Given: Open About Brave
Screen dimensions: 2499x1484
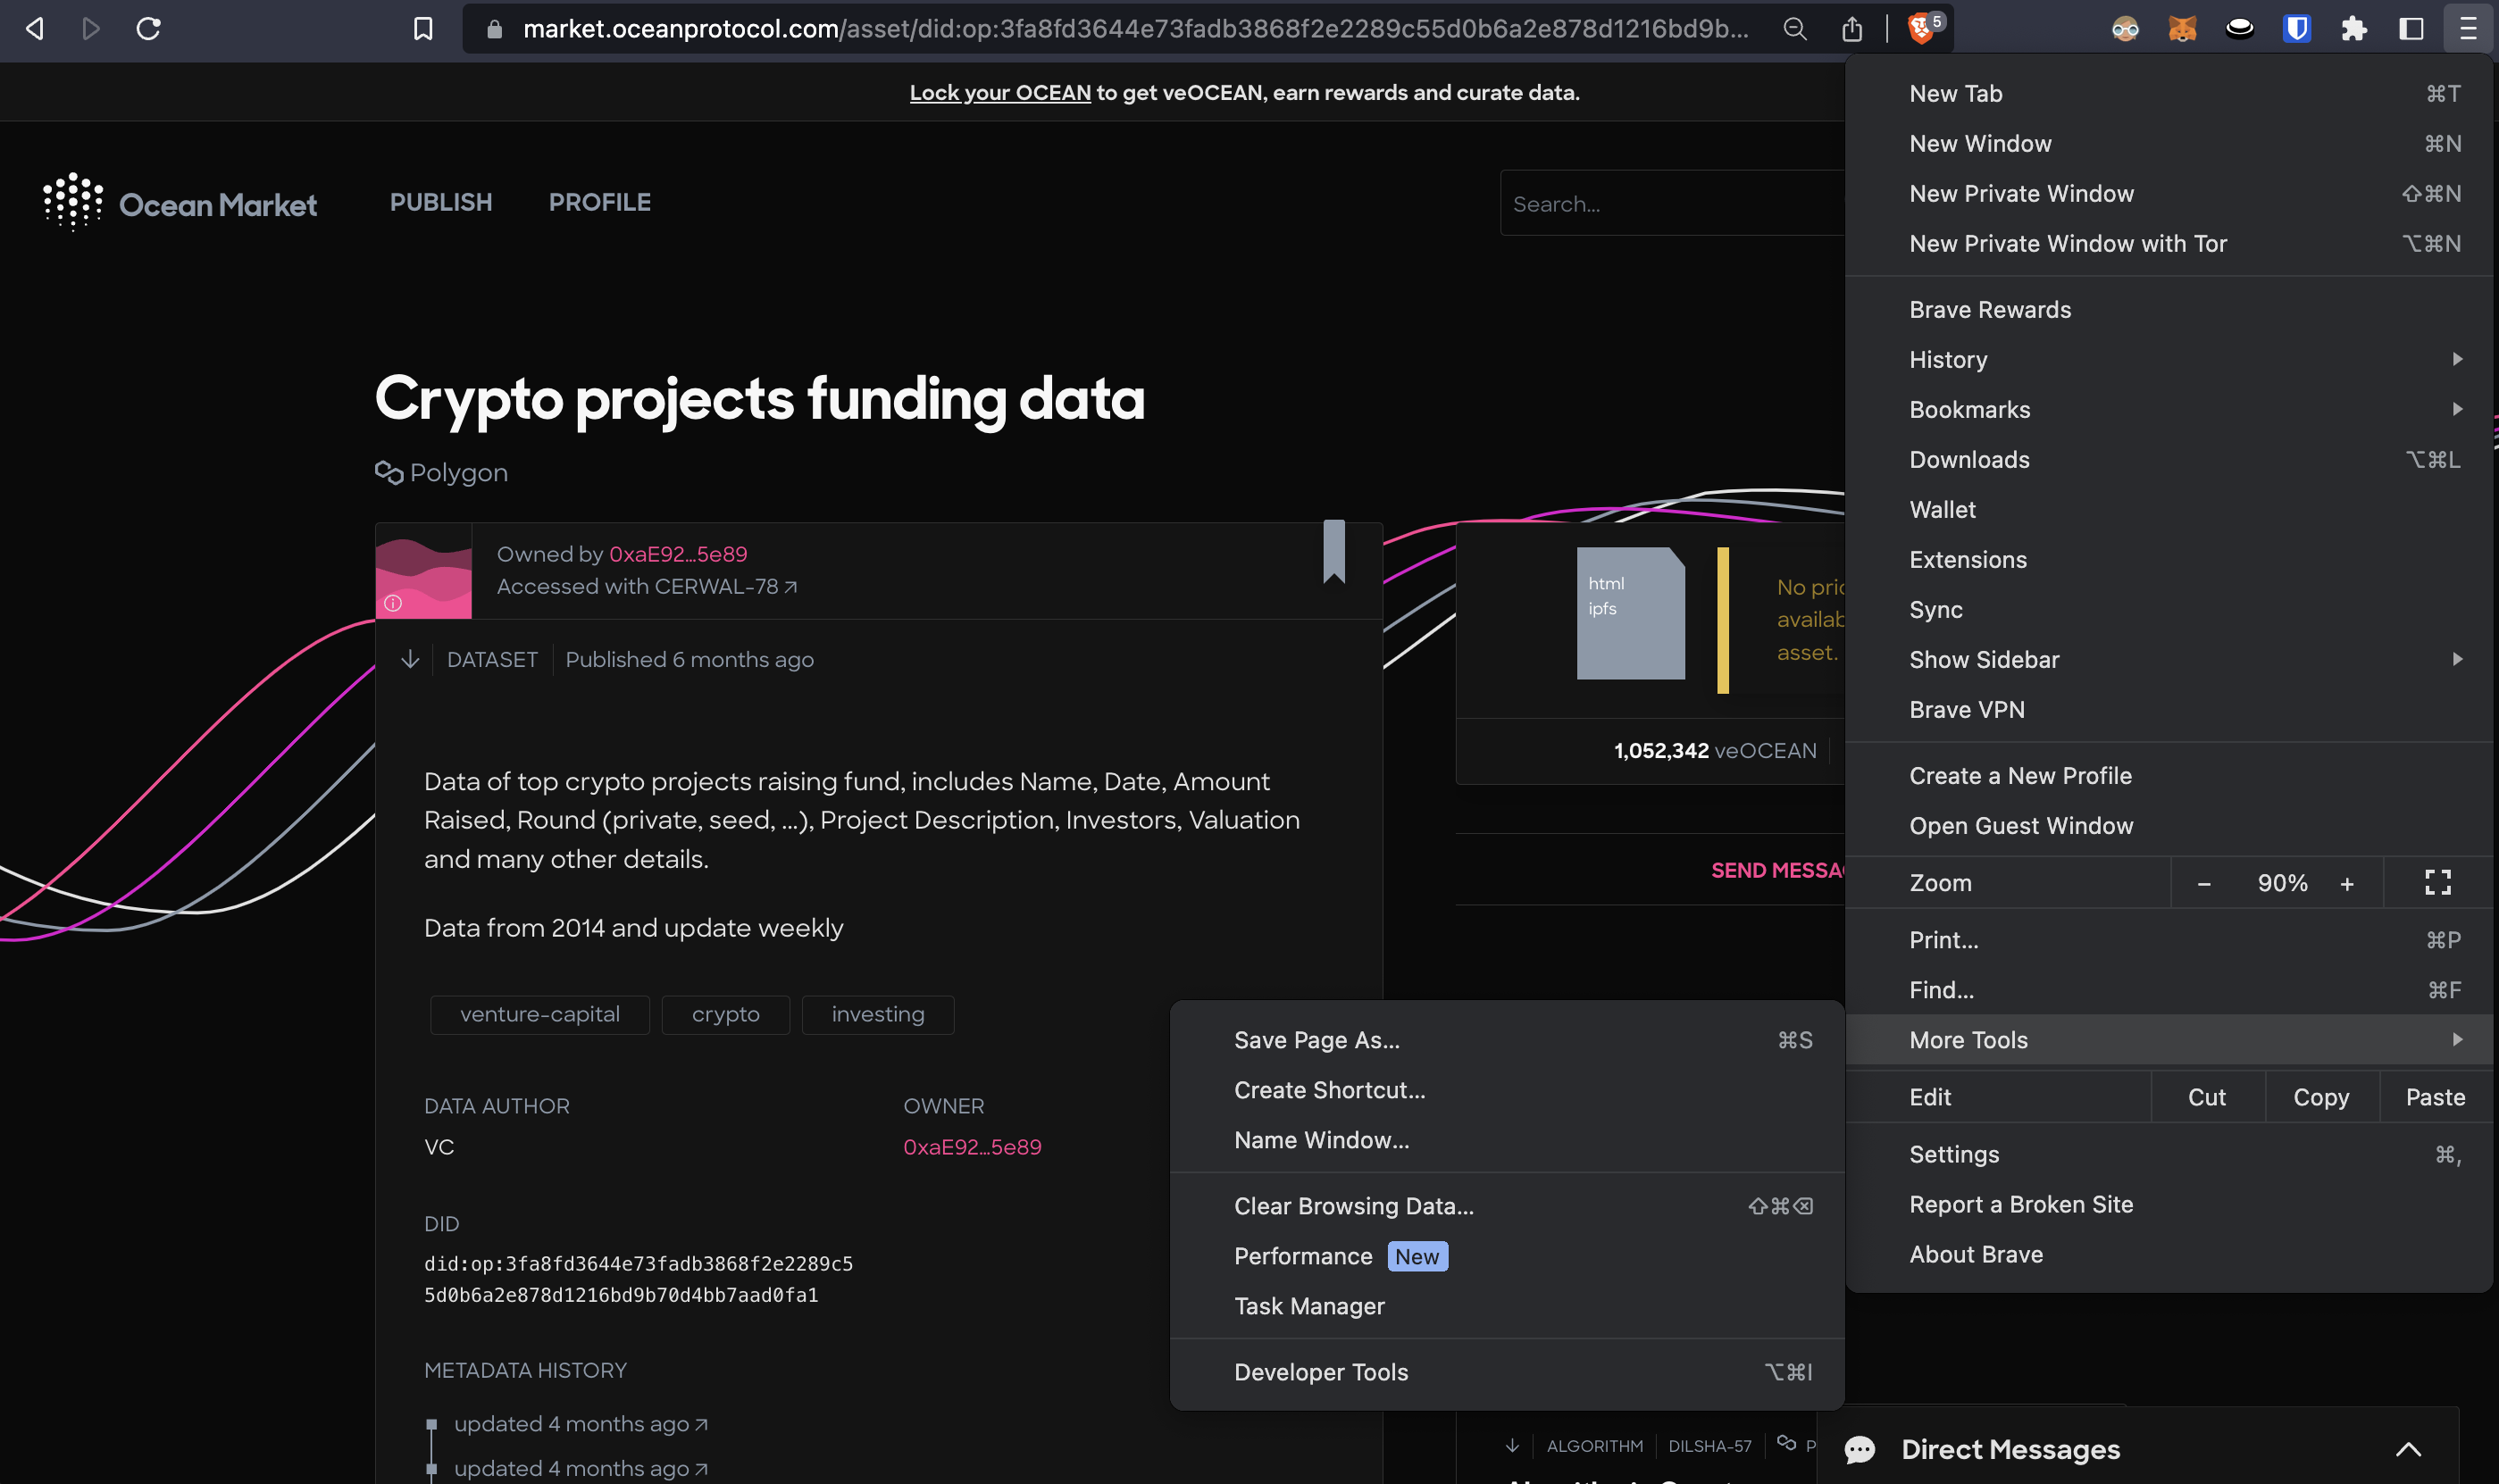Looking at the screenshot, I should (x=2169, y=1254).
